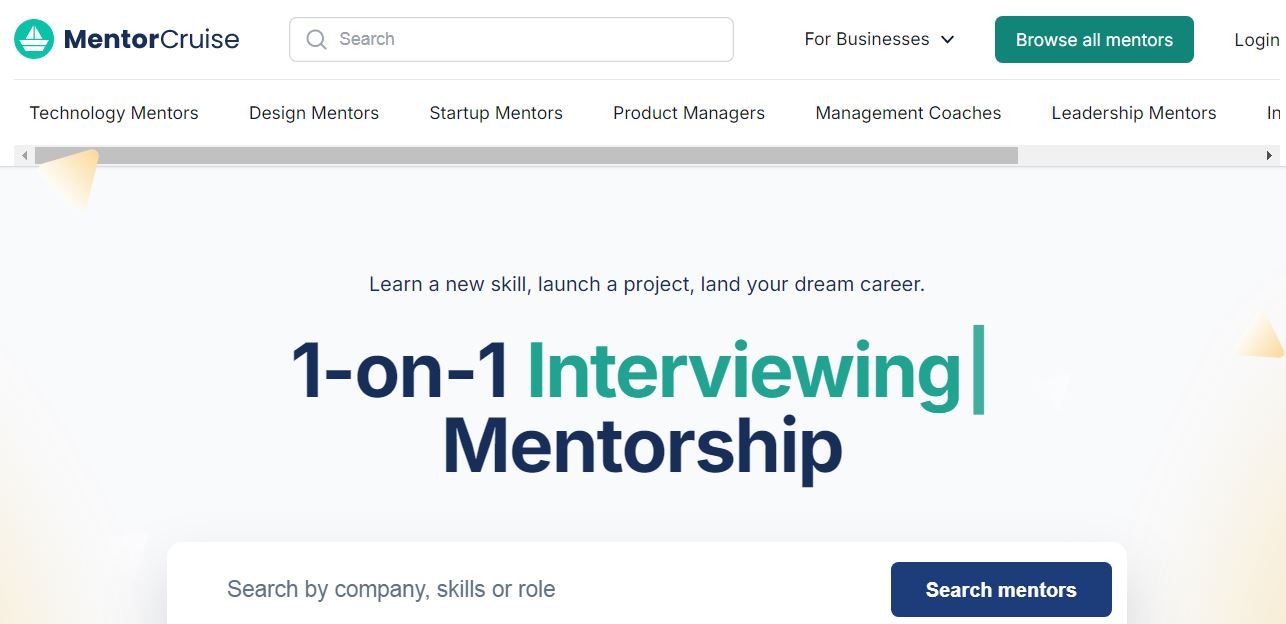This screenshot has width=1286, height=624.
Task: Open Leadership Mentors category
Action: [1134, 113]
